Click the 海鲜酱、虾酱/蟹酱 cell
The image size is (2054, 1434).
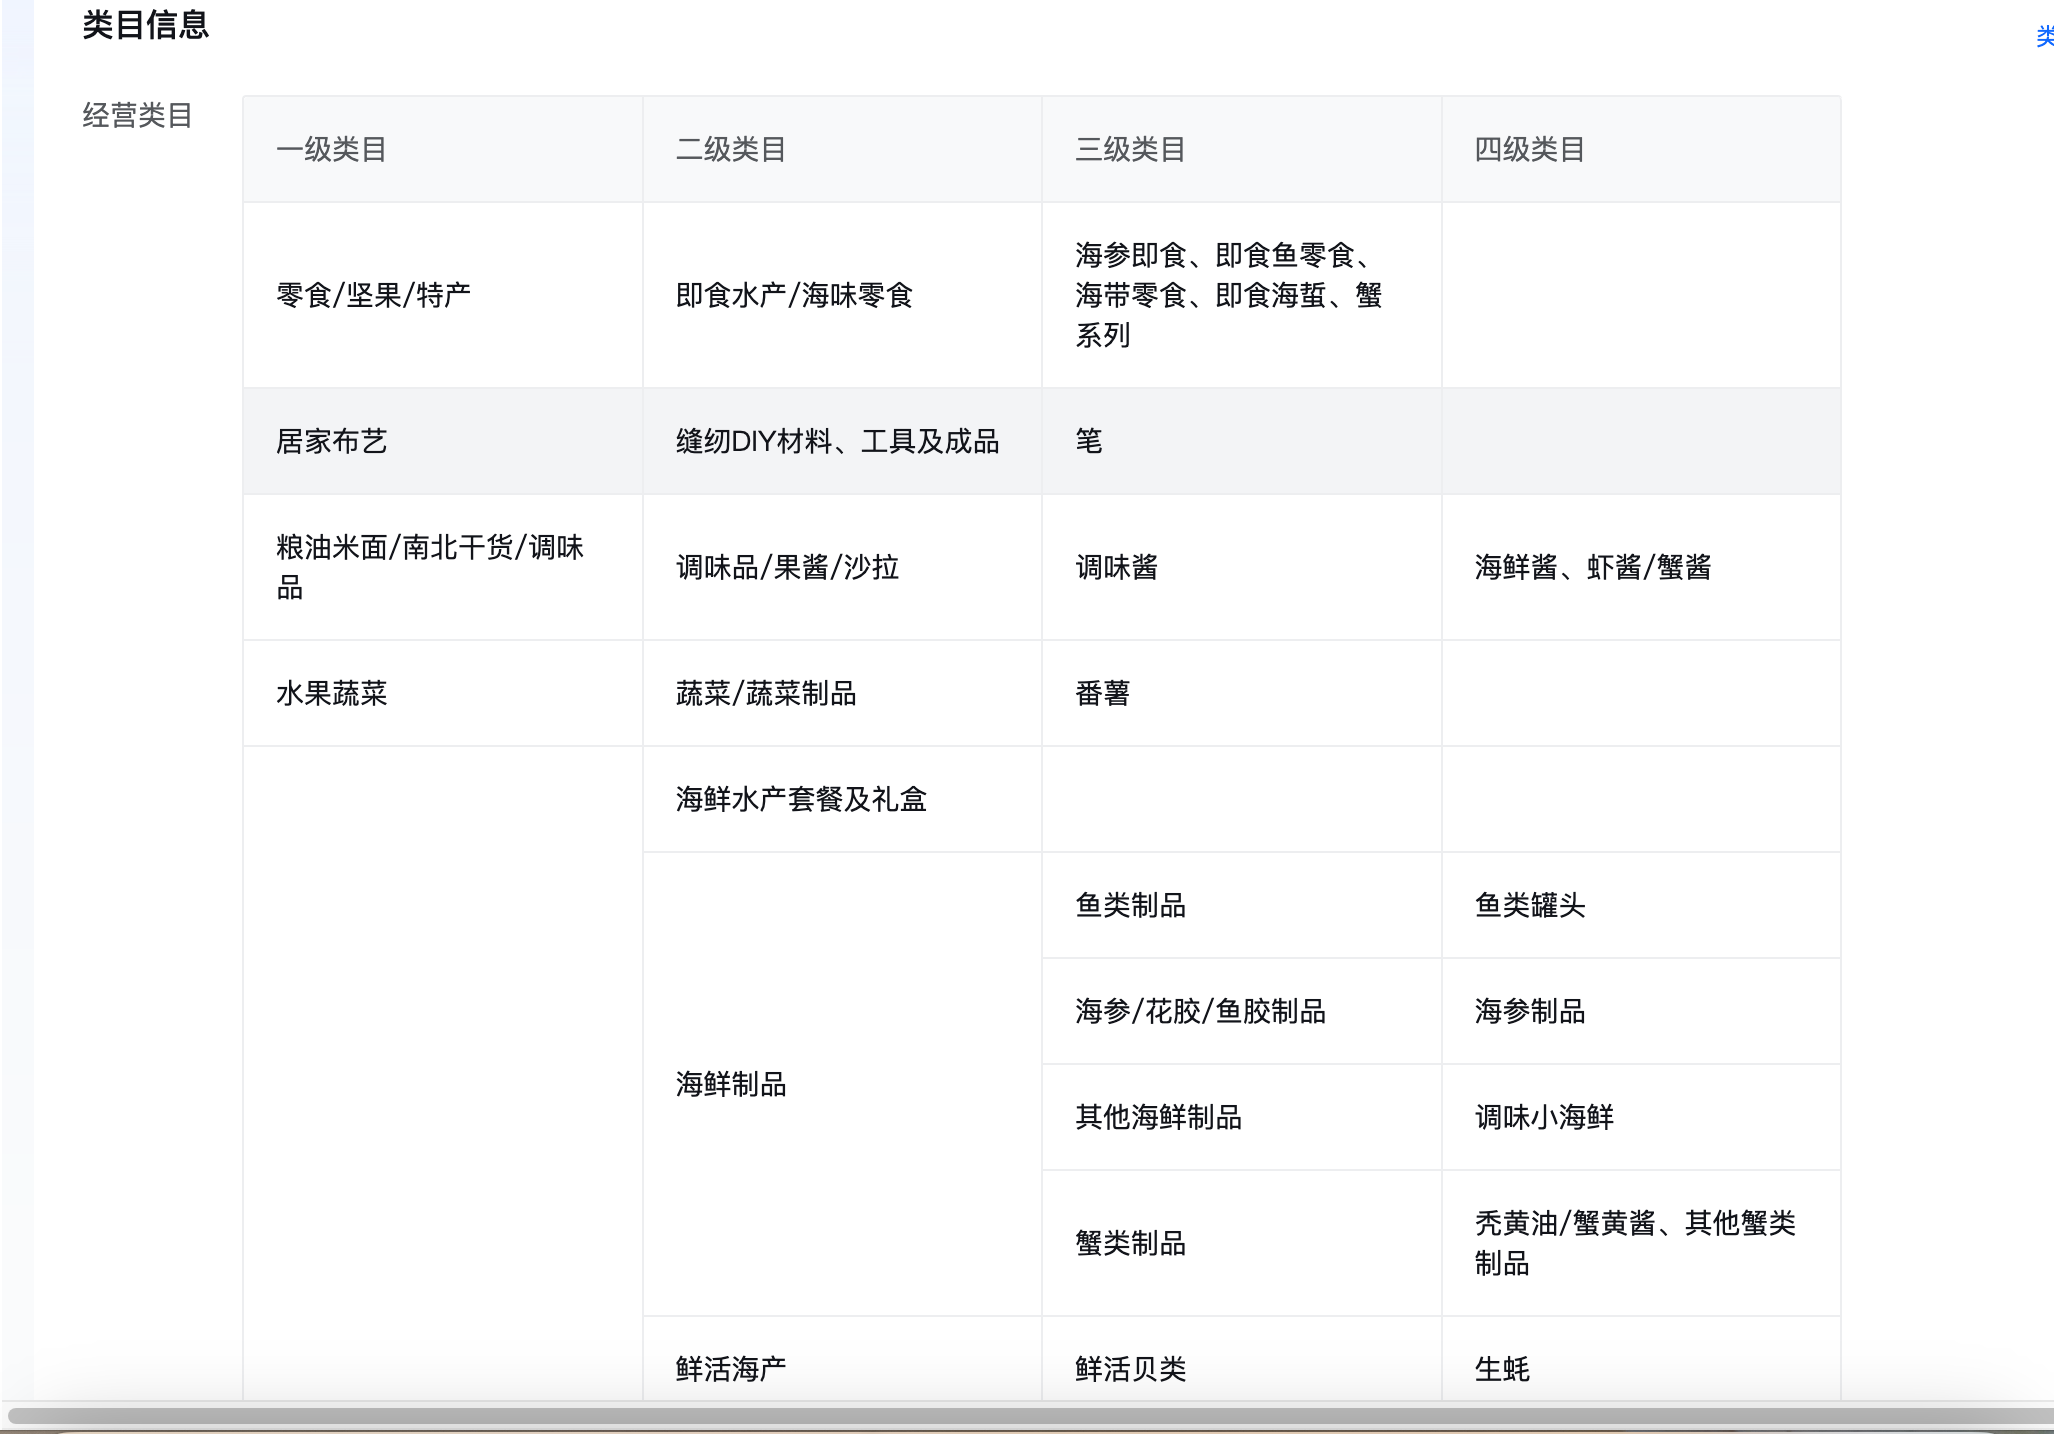tap(1593, 567)
